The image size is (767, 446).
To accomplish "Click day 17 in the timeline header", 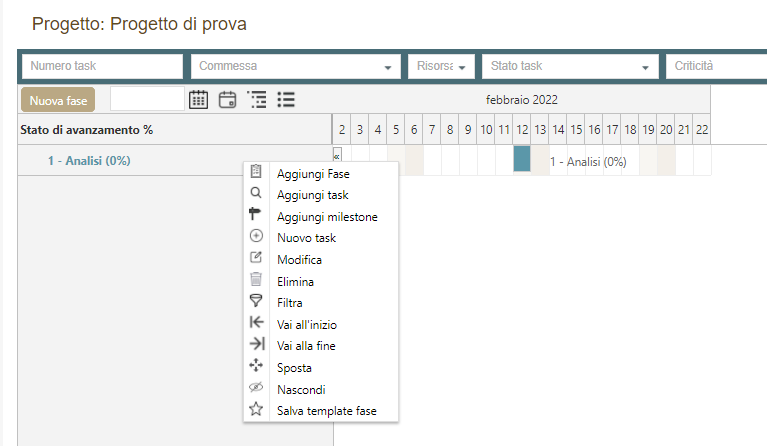I will [612, 130].
